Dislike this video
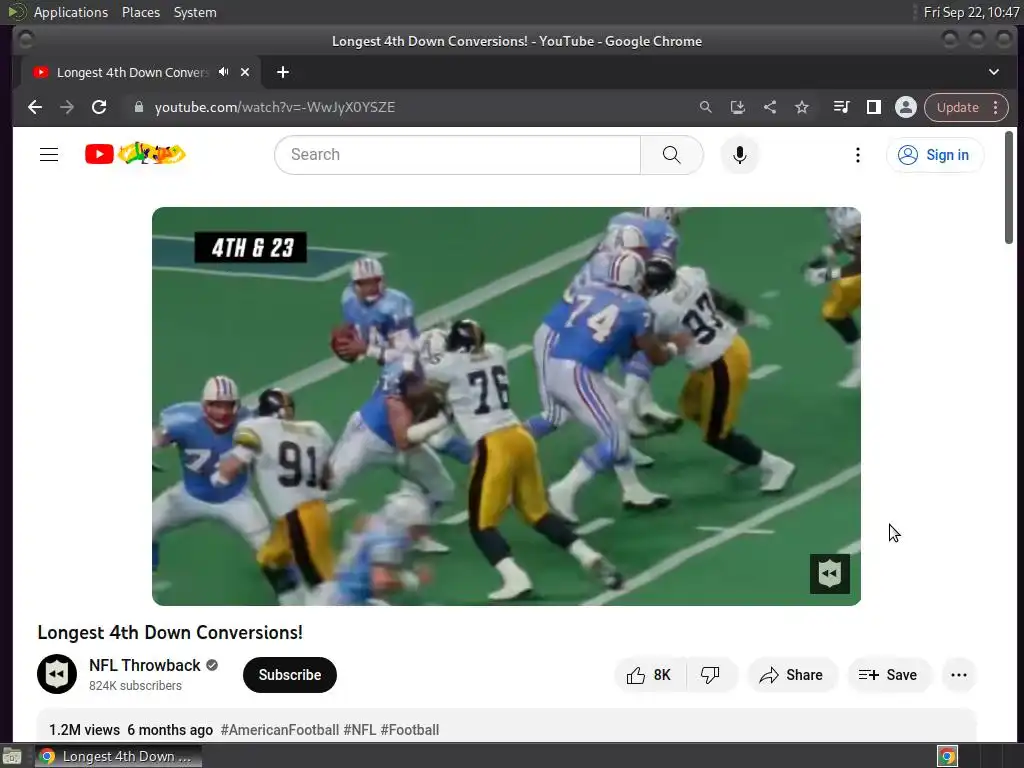The width and height of the screenshot is (1024, 768). click(x=711, y=675)
